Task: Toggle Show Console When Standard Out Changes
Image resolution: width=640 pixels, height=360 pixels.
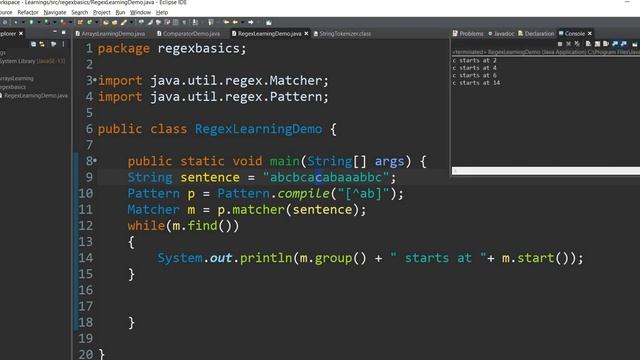Action: click(614, 44)
